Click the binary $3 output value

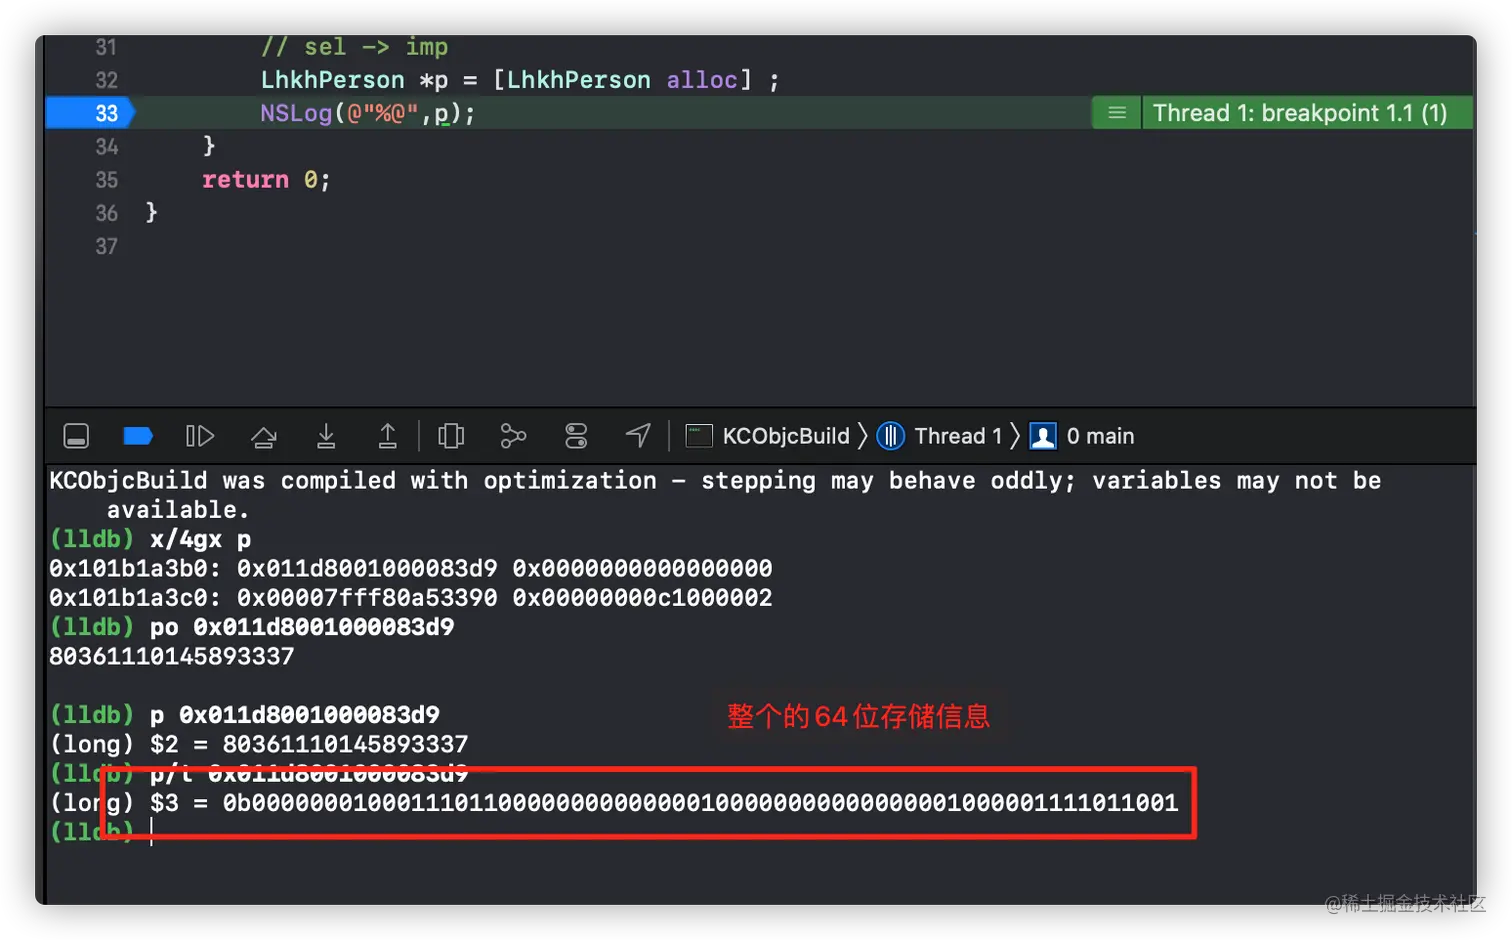(700, 803)
